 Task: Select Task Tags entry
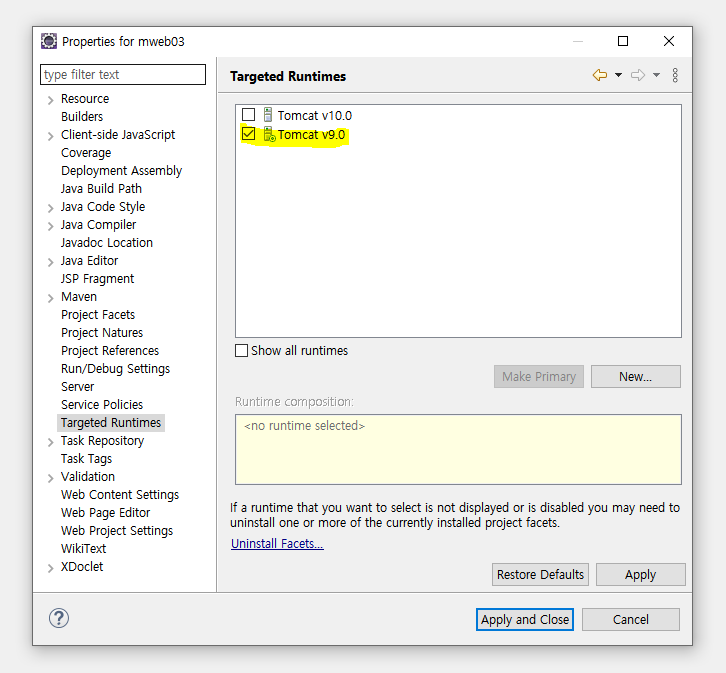(86, 459)
